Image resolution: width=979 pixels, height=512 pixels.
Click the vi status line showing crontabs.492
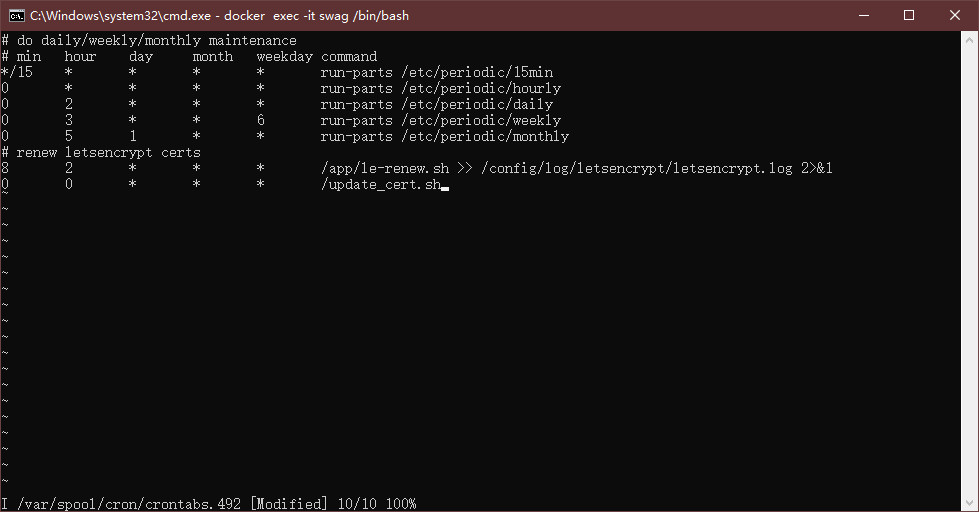209,503
